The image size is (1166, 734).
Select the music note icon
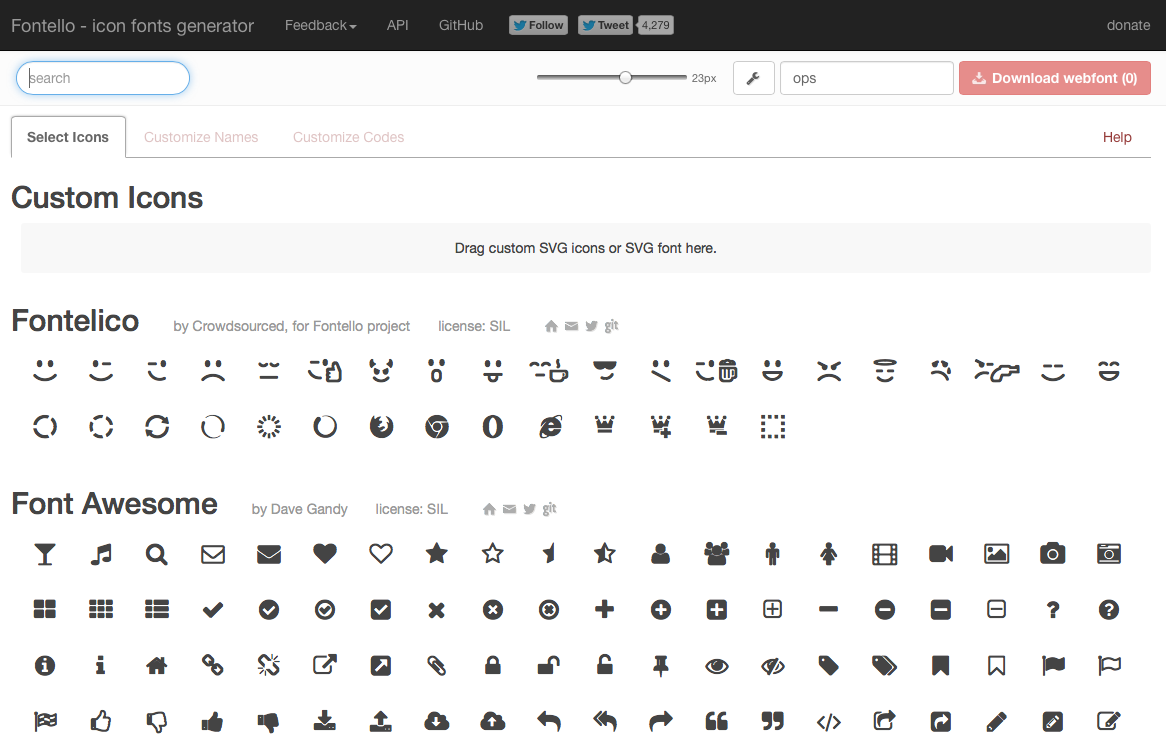[101, 554]
